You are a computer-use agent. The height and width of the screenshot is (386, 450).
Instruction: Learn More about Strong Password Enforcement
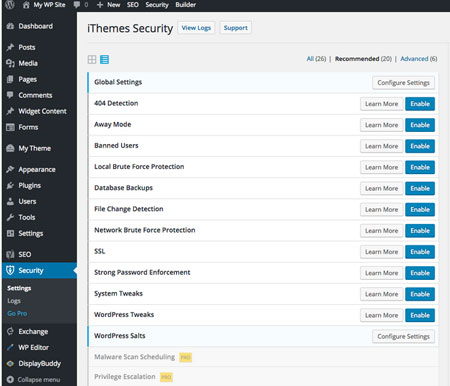(x=381, y=273)
